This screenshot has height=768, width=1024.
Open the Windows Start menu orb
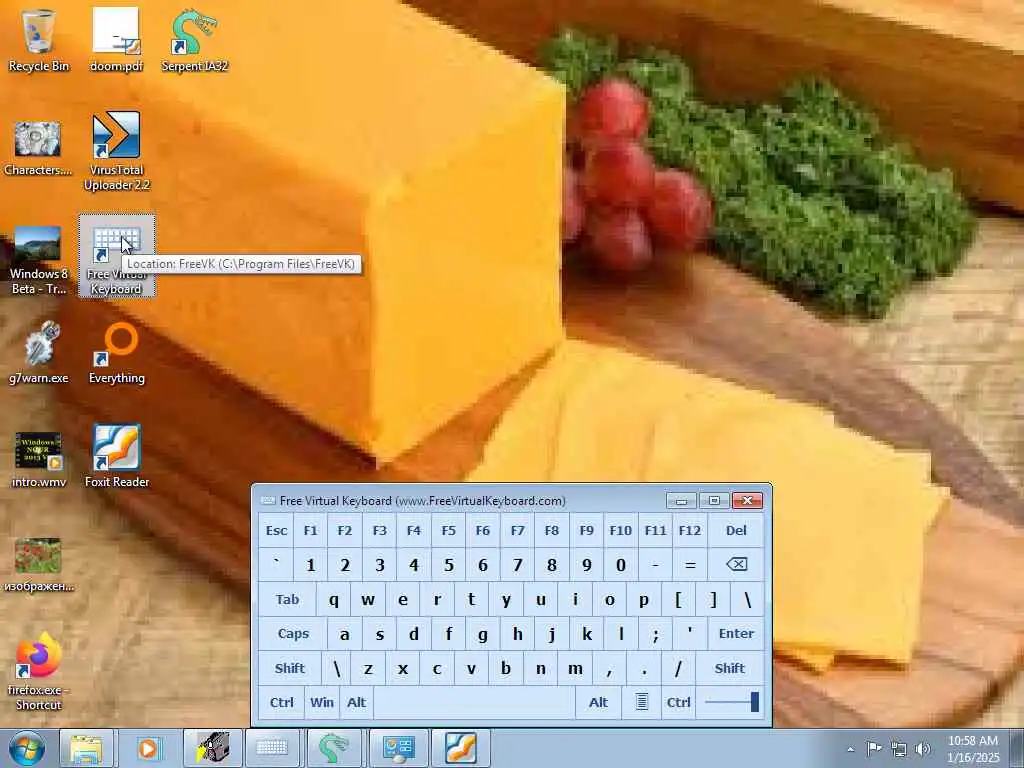(27, 748)
